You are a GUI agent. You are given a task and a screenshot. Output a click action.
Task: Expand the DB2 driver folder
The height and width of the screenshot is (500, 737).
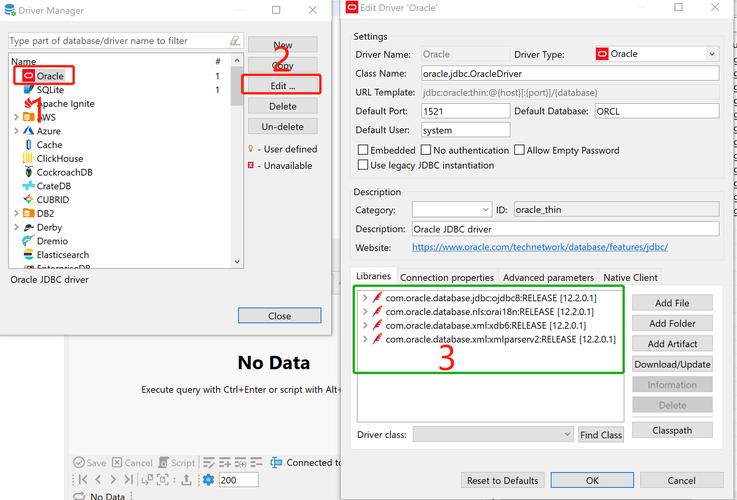pyautogui.click(x=16, y=214)
